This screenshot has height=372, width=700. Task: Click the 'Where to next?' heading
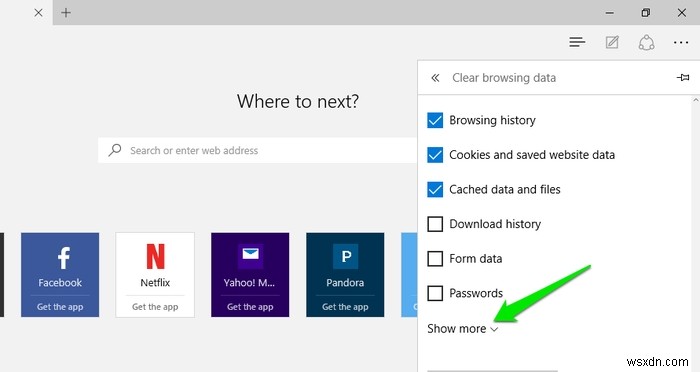(x=298, y=102)
